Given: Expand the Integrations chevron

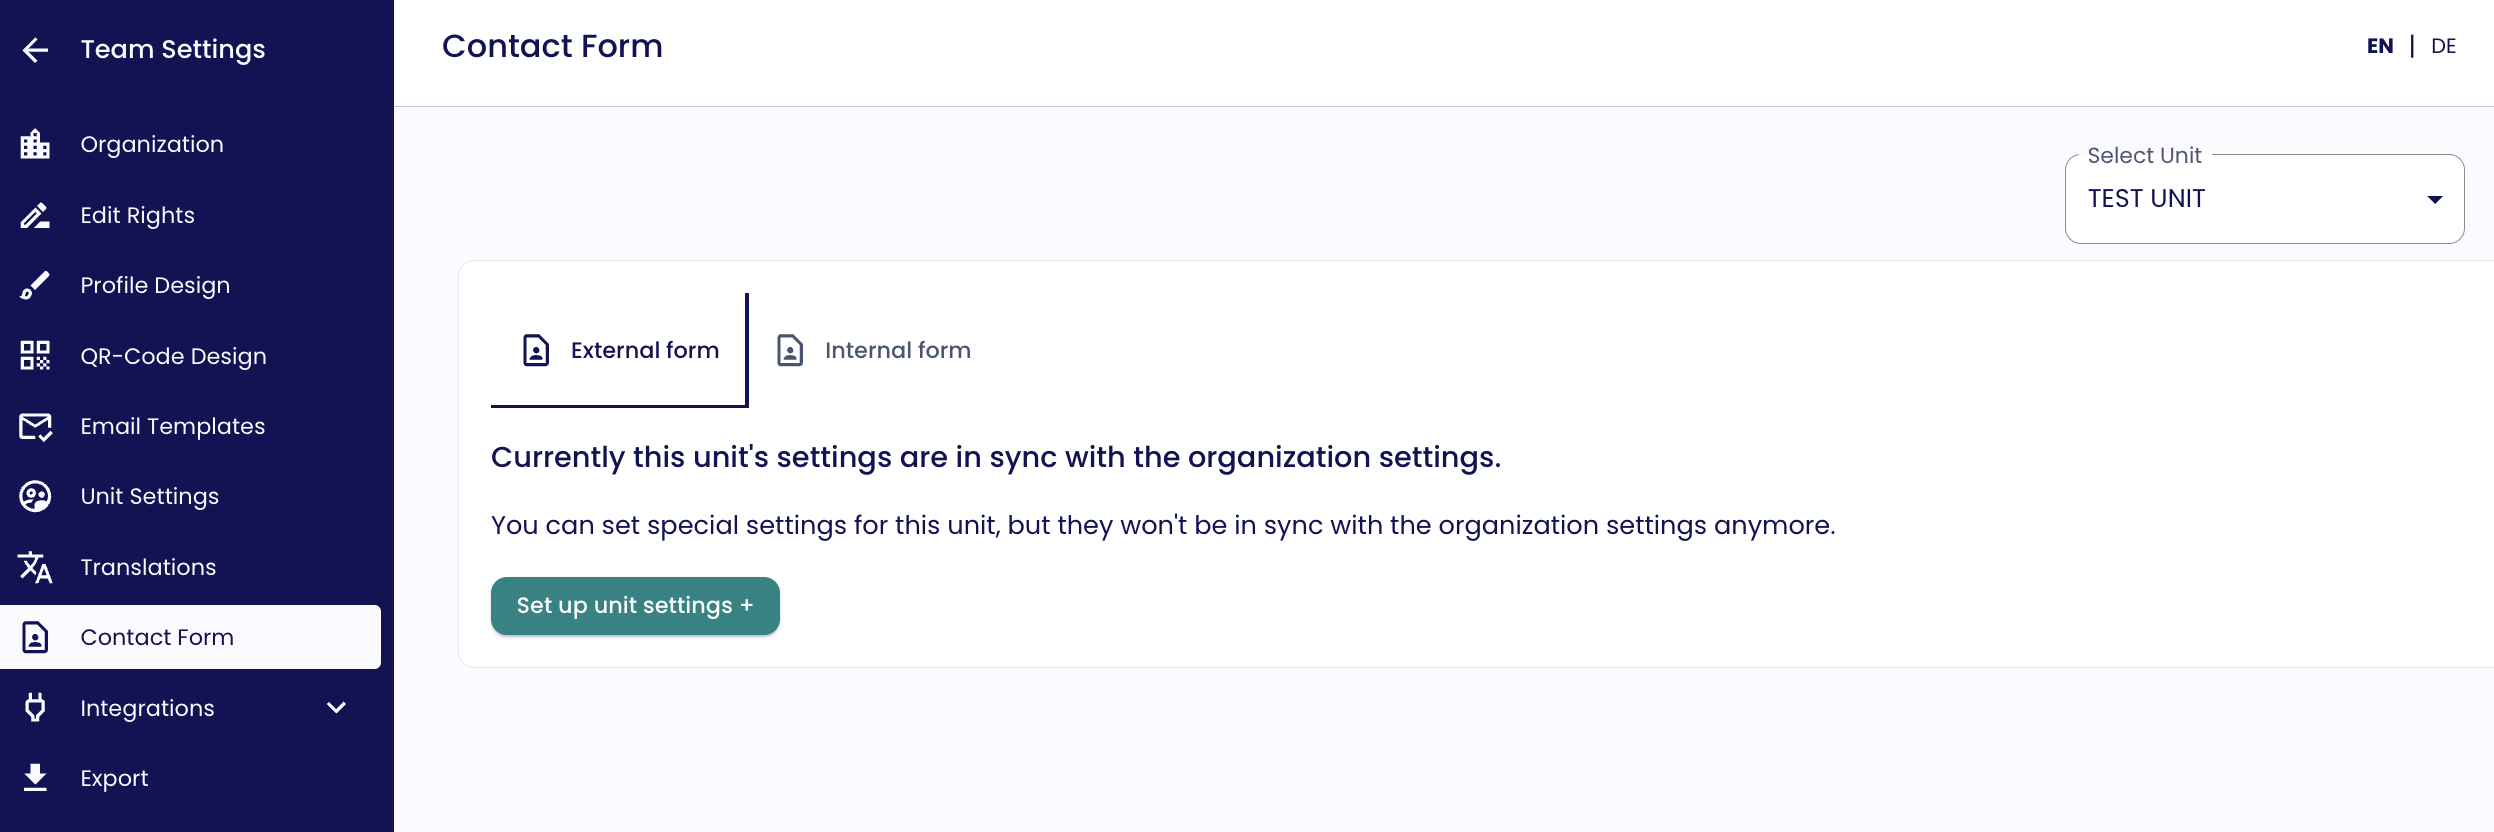Looking at the screenshot, I should click(x=336, y=707).
